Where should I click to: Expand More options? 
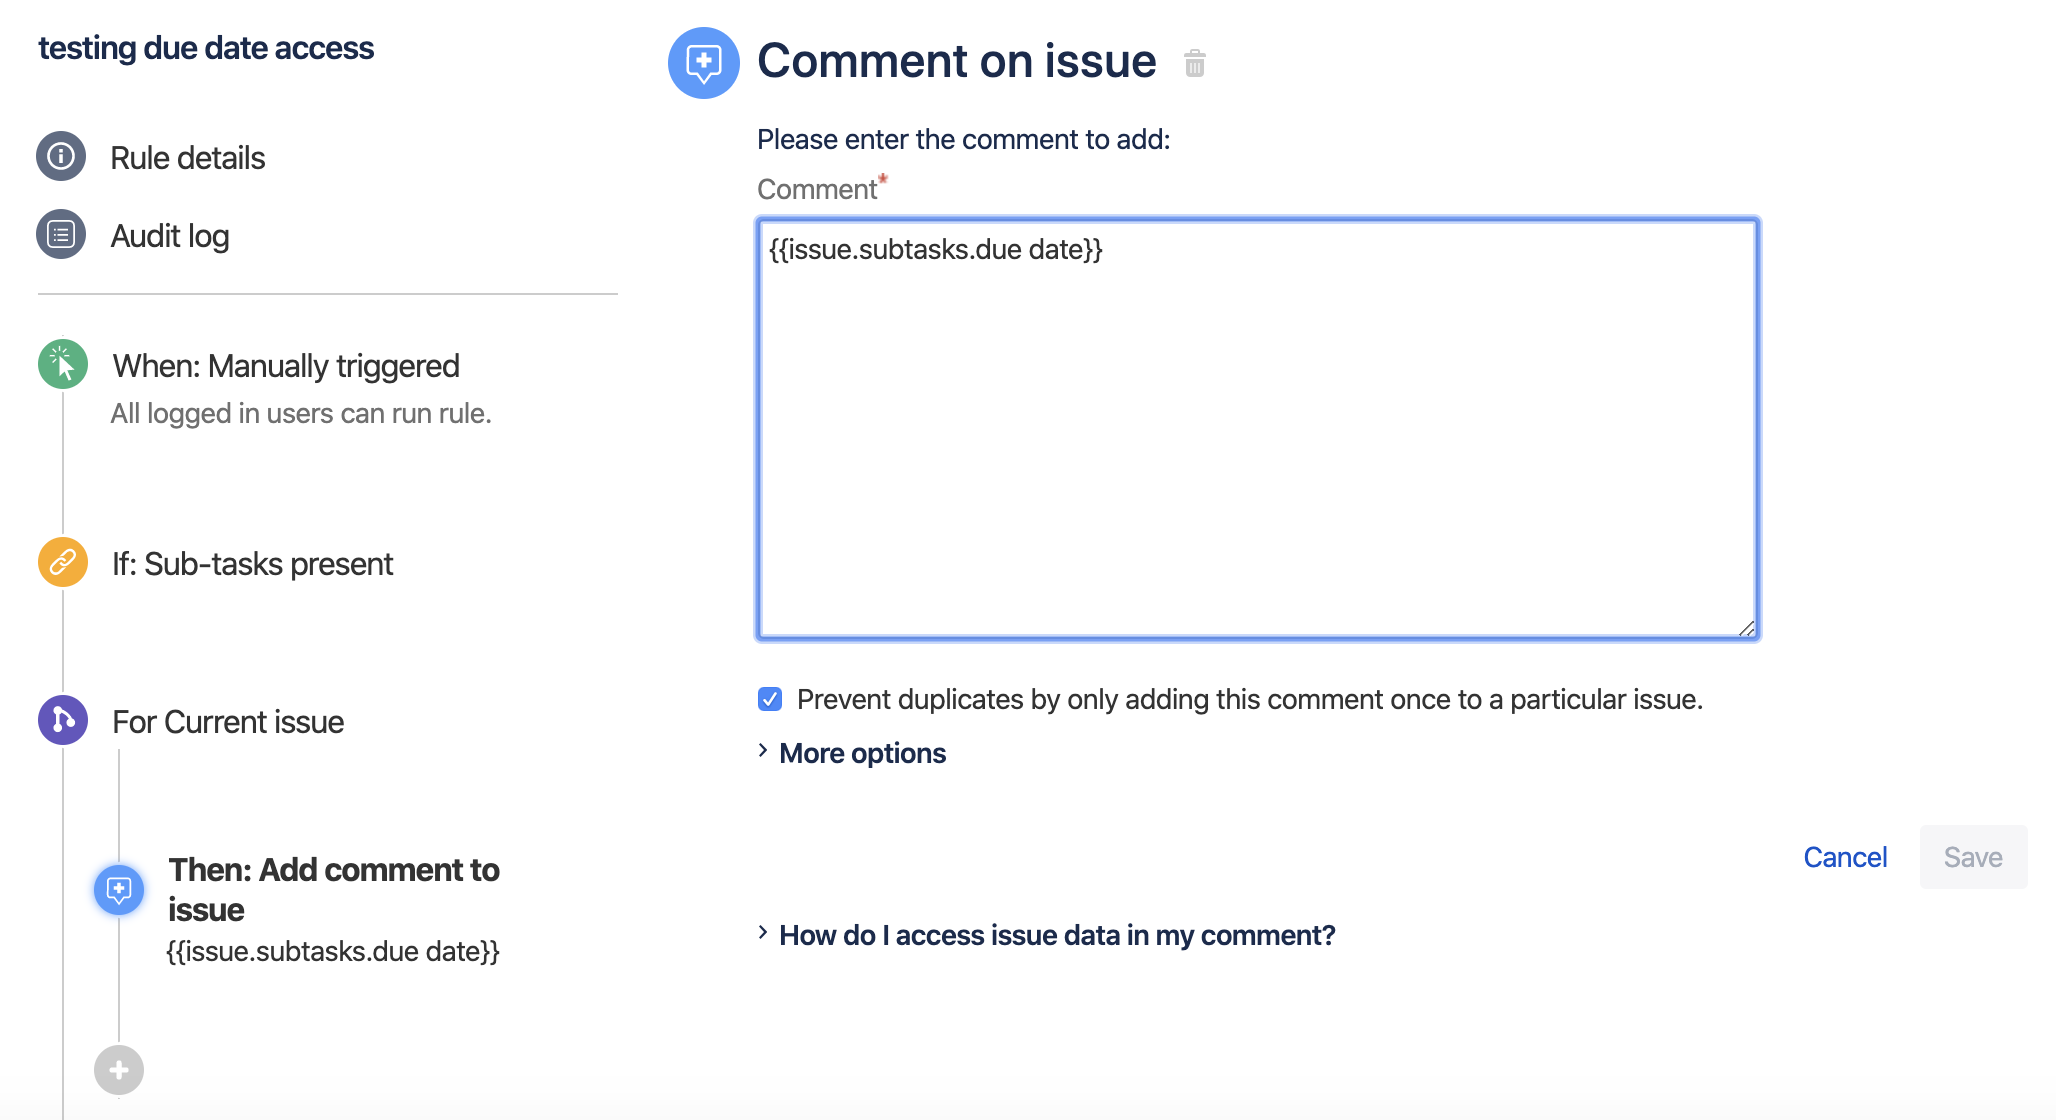click(861, 753)
